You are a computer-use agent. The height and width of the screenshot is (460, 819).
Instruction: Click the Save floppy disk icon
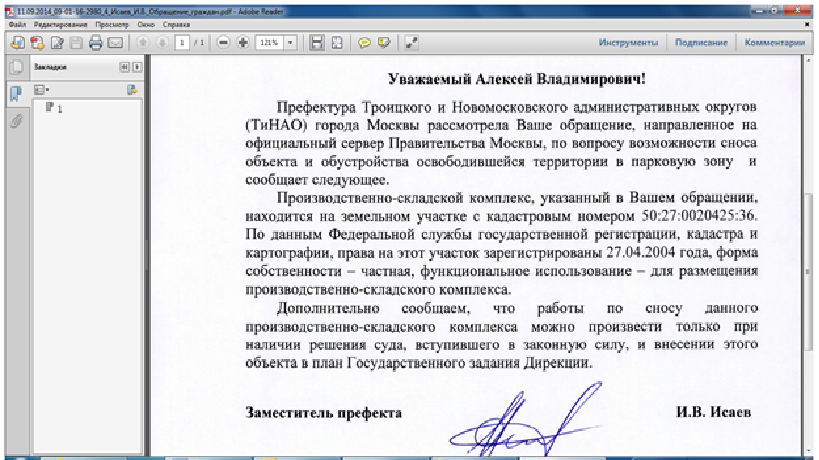pyautogui.click(x=76, y=43)
